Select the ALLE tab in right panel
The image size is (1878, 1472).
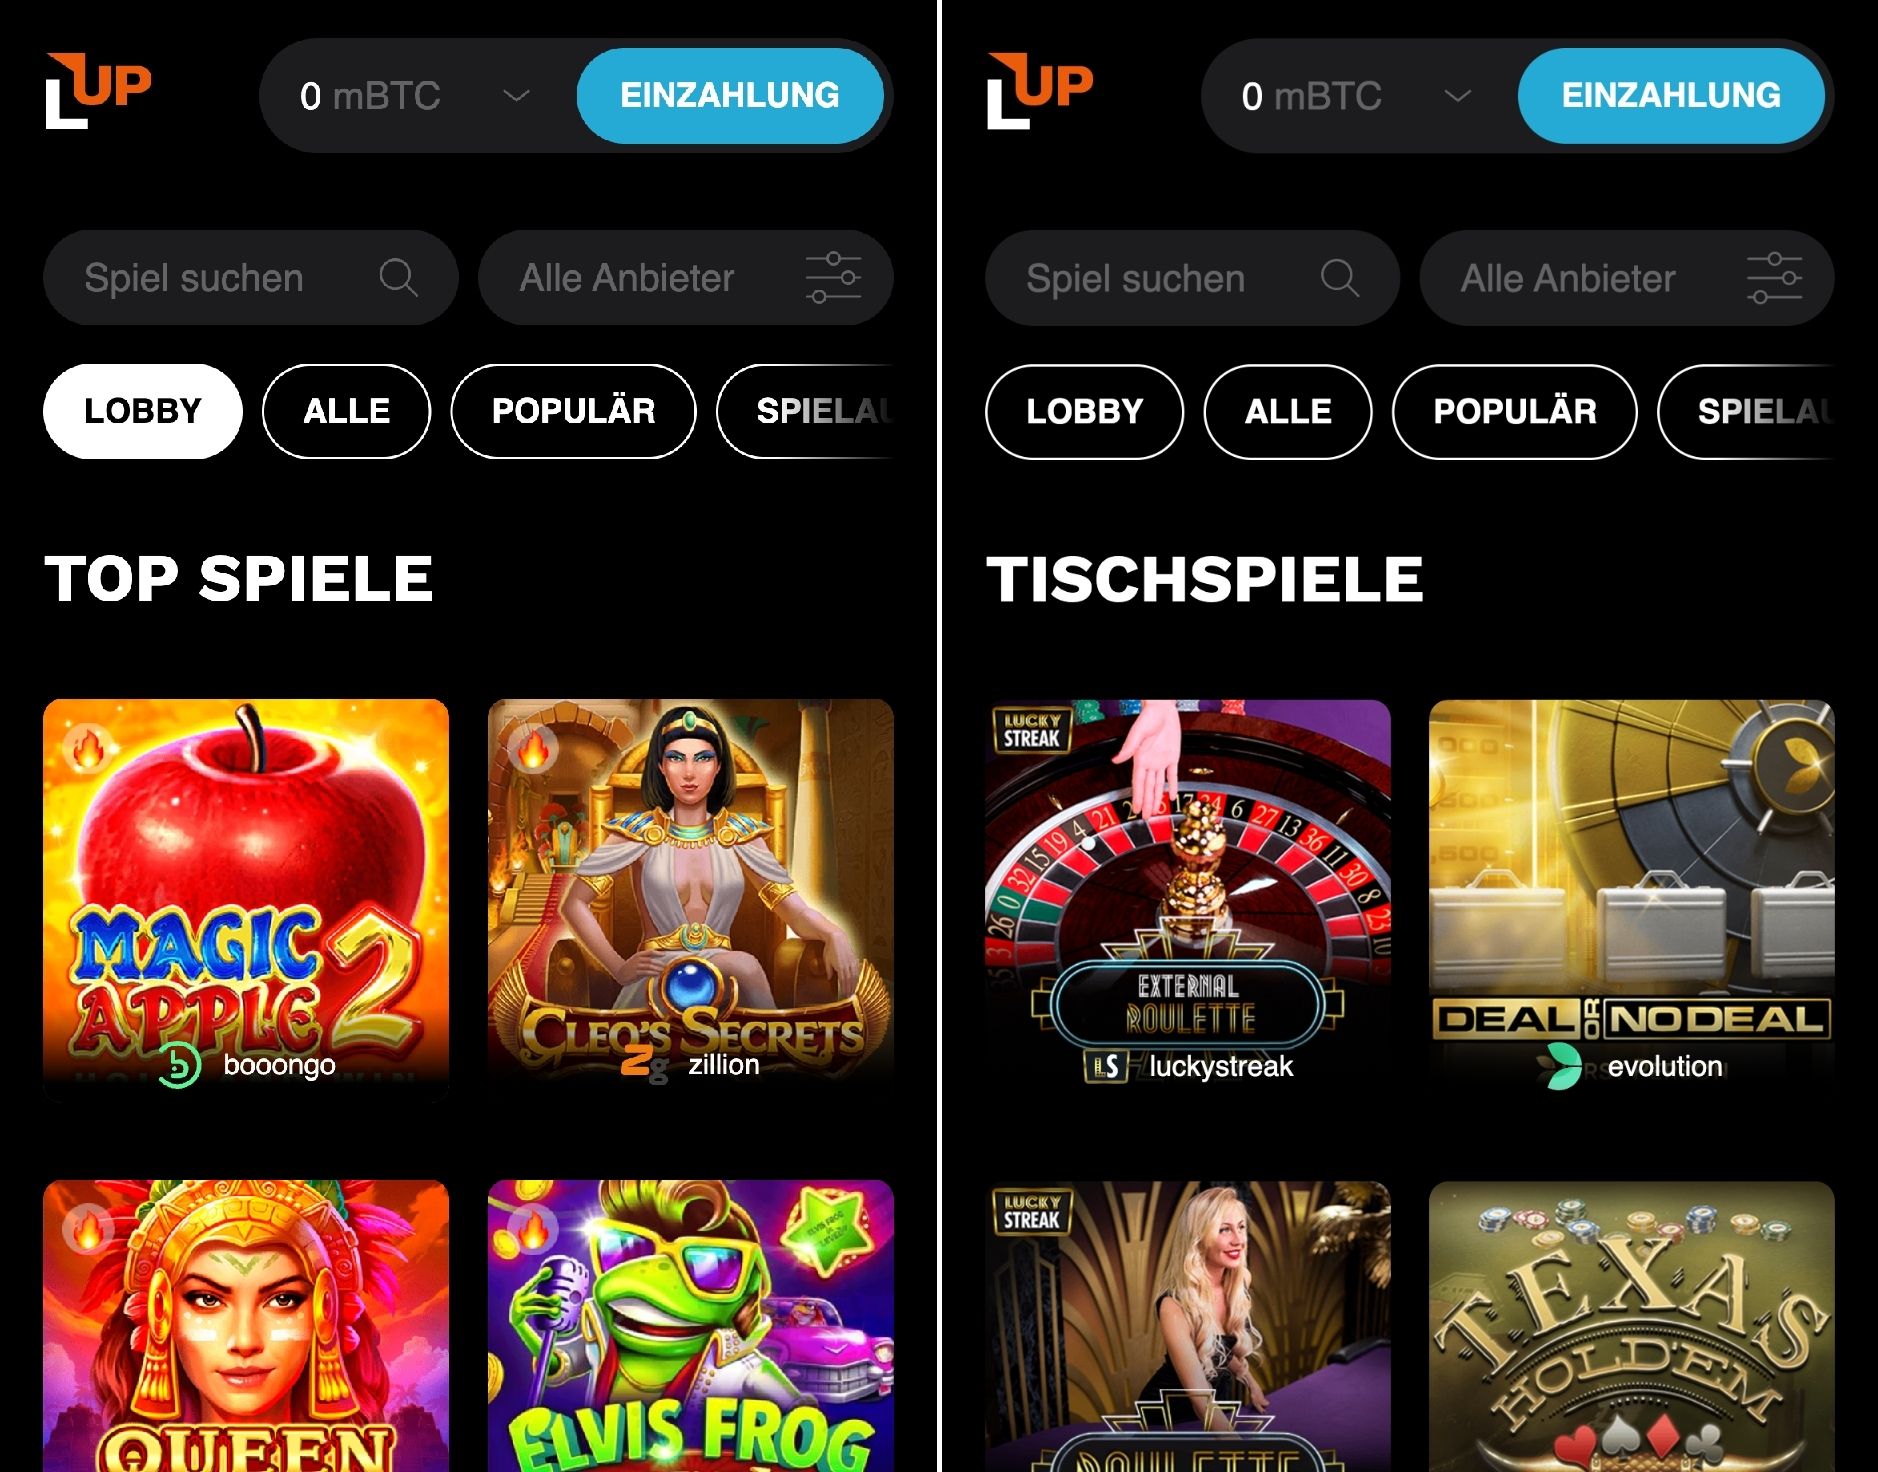coord(1288,412)
